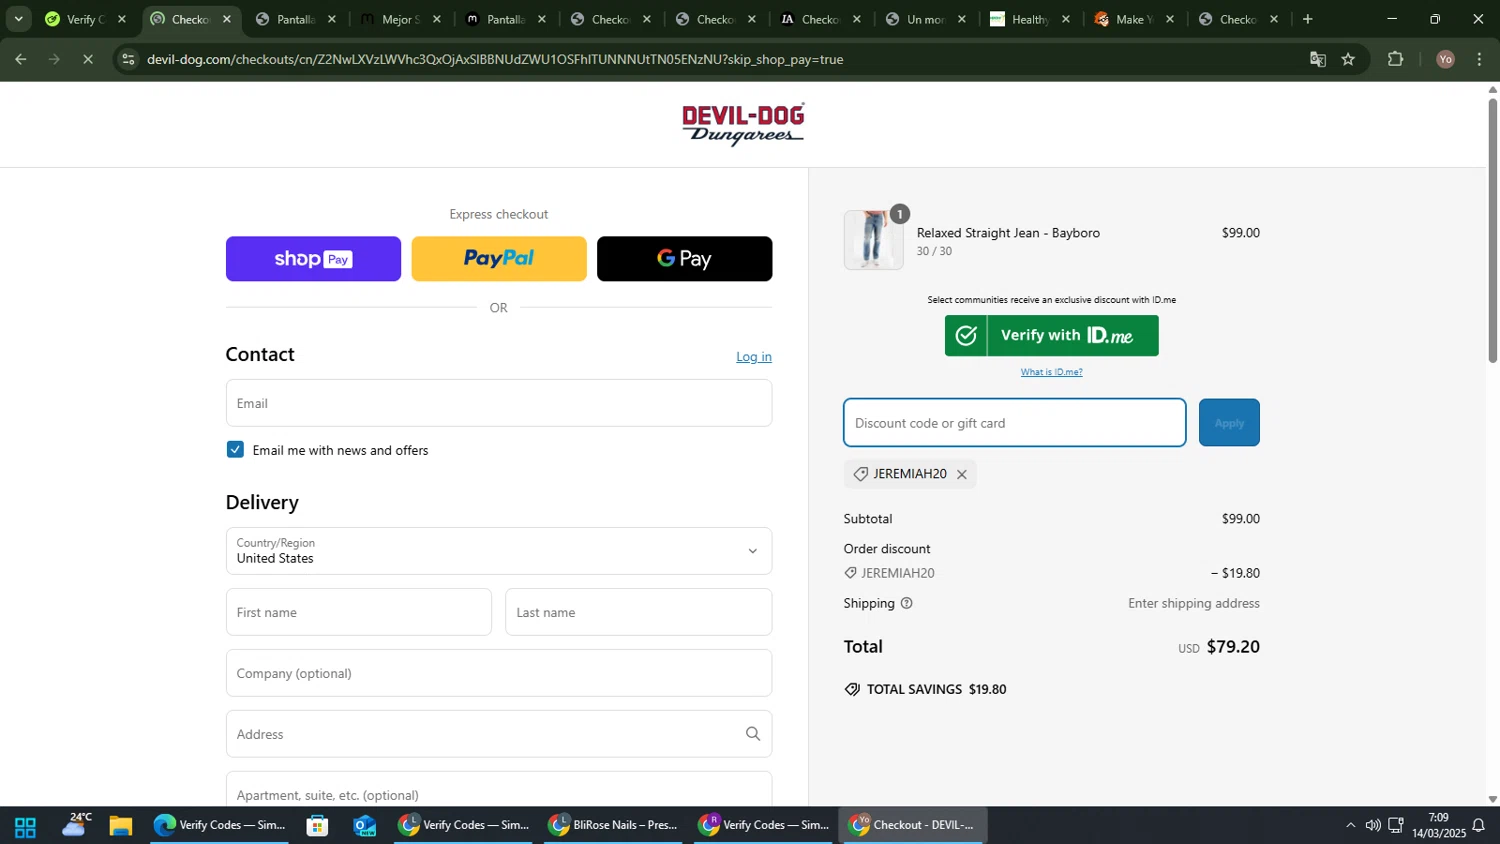This screenshot has width=1500, height=844.
Task: Toggle Email me with news and offers
Action: pyautogui.click(x=235, y=450)
